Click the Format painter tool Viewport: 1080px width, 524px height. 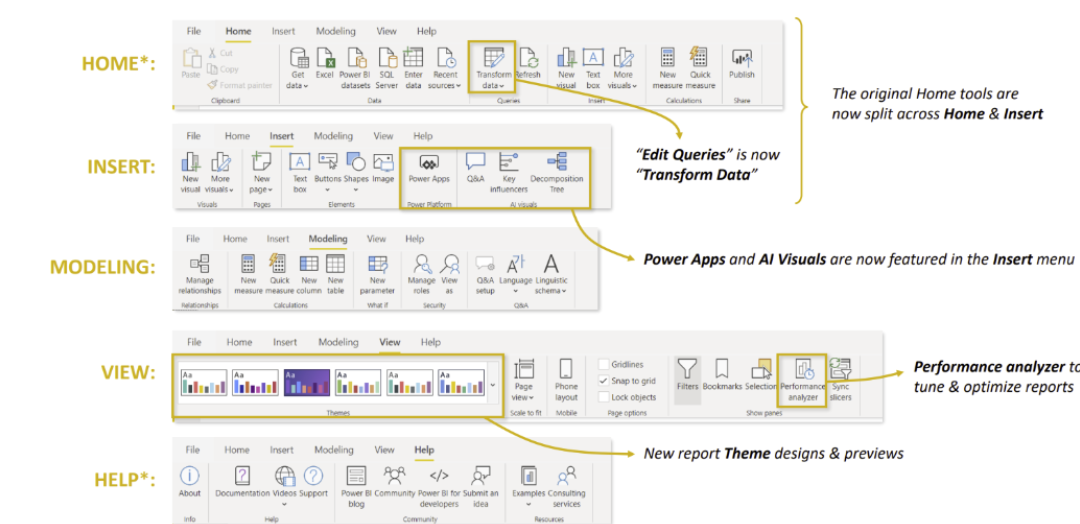coord(239,85)
